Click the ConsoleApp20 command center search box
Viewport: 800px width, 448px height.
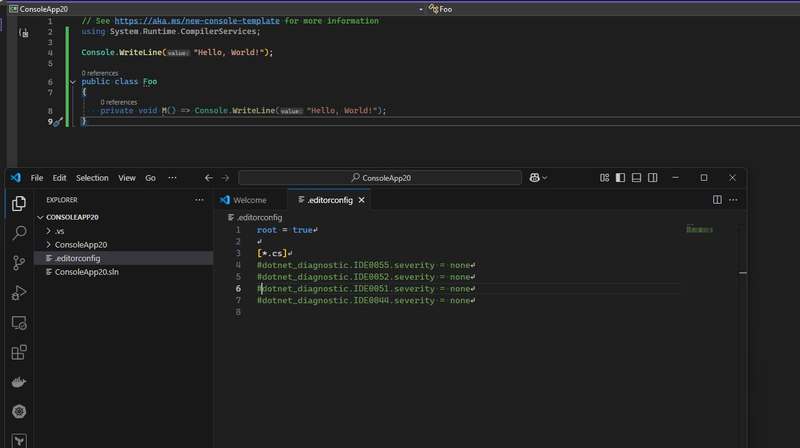tap(380, 178)
